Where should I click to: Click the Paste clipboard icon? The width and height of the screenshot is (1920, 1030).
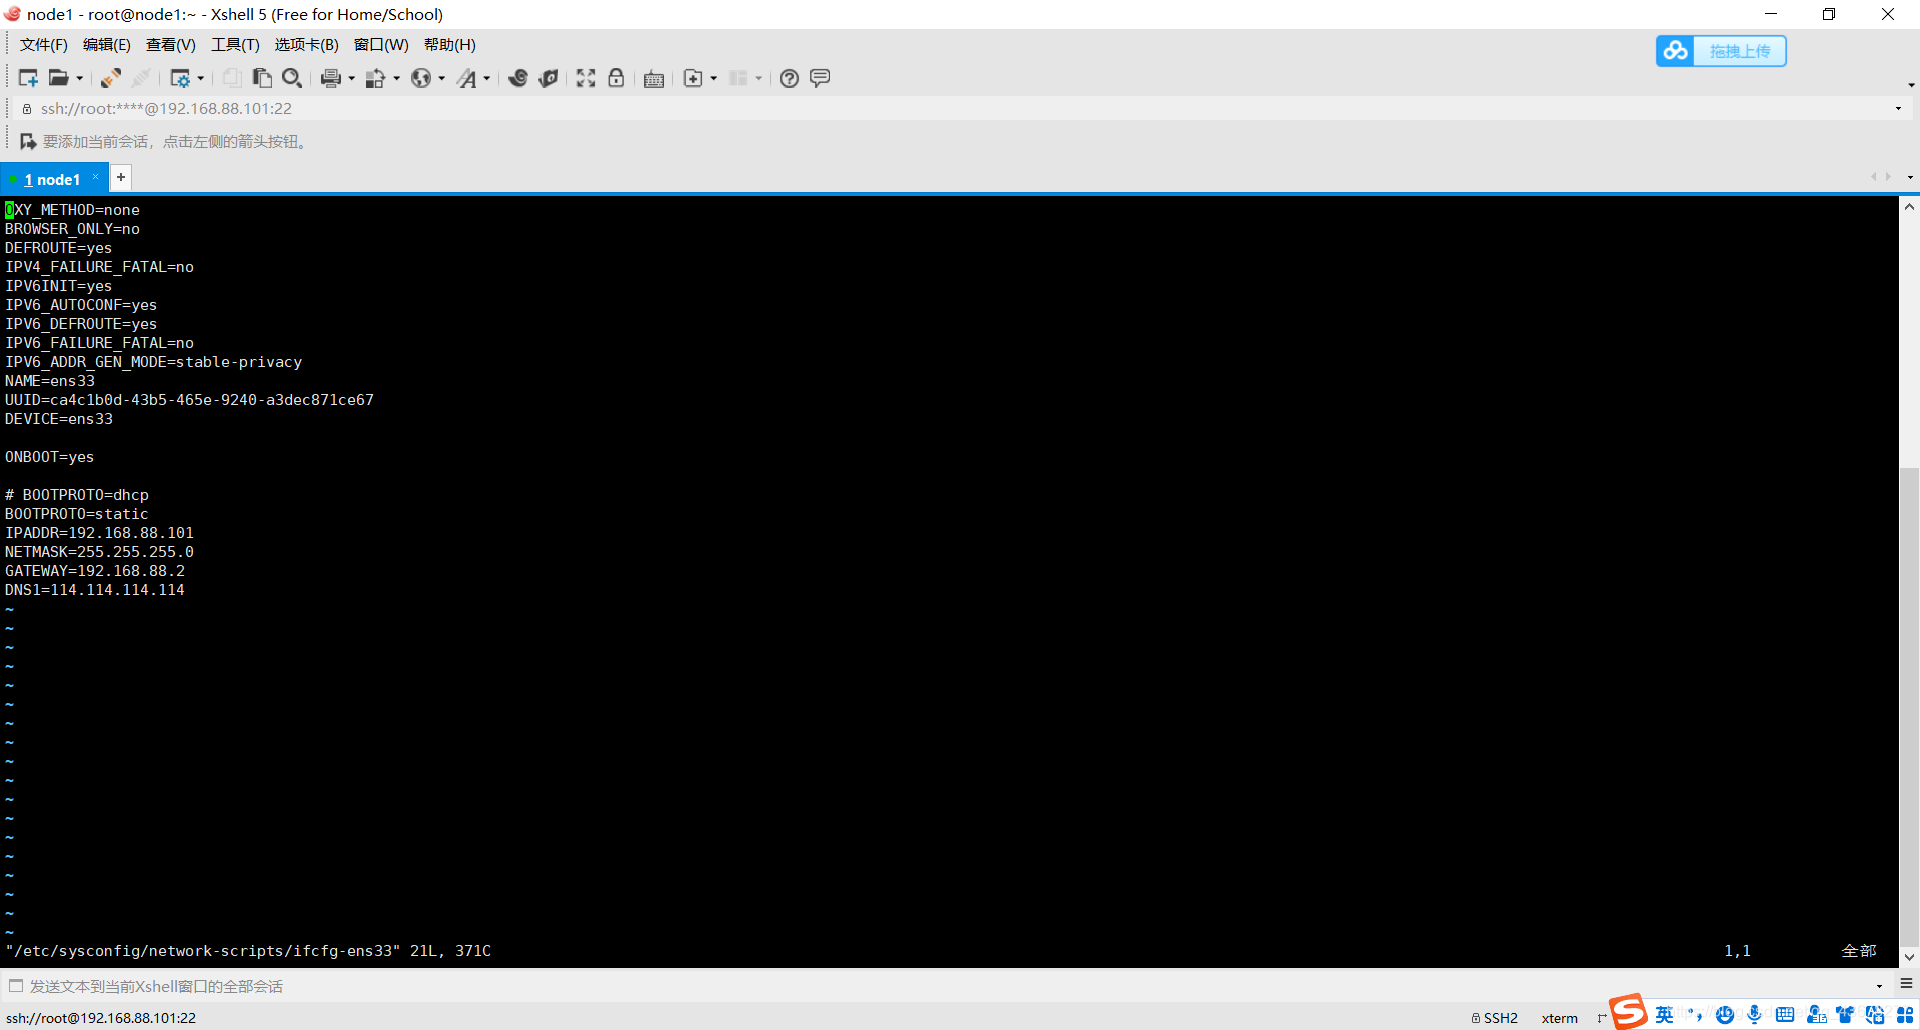pyautogui.click(x=262, y=78)
